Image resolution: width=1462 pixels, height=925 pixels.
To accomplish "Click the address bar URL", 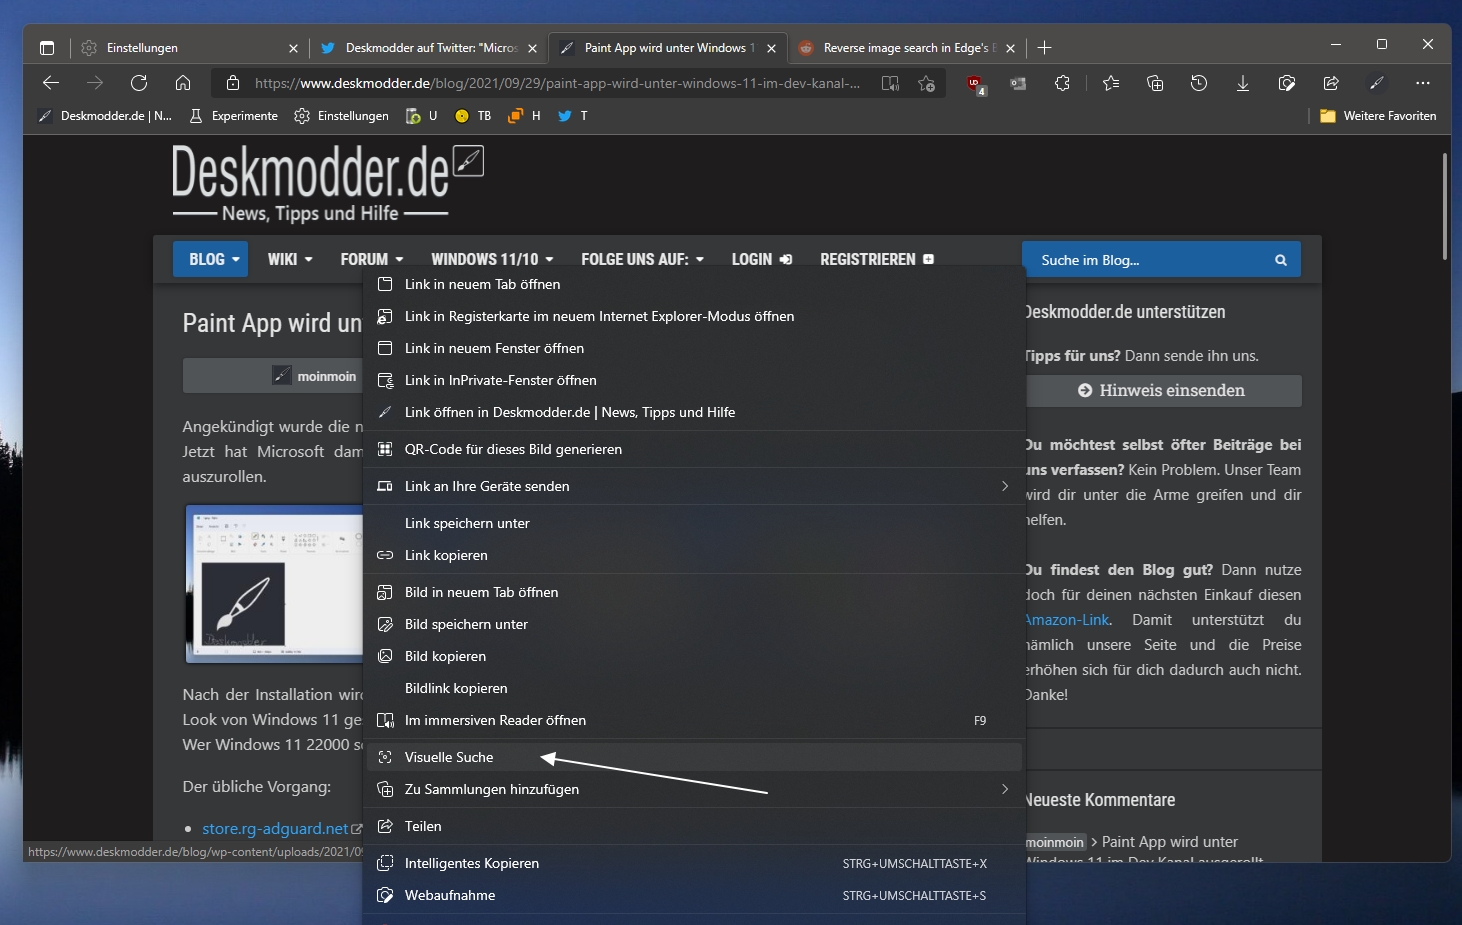I will point(557,83).
